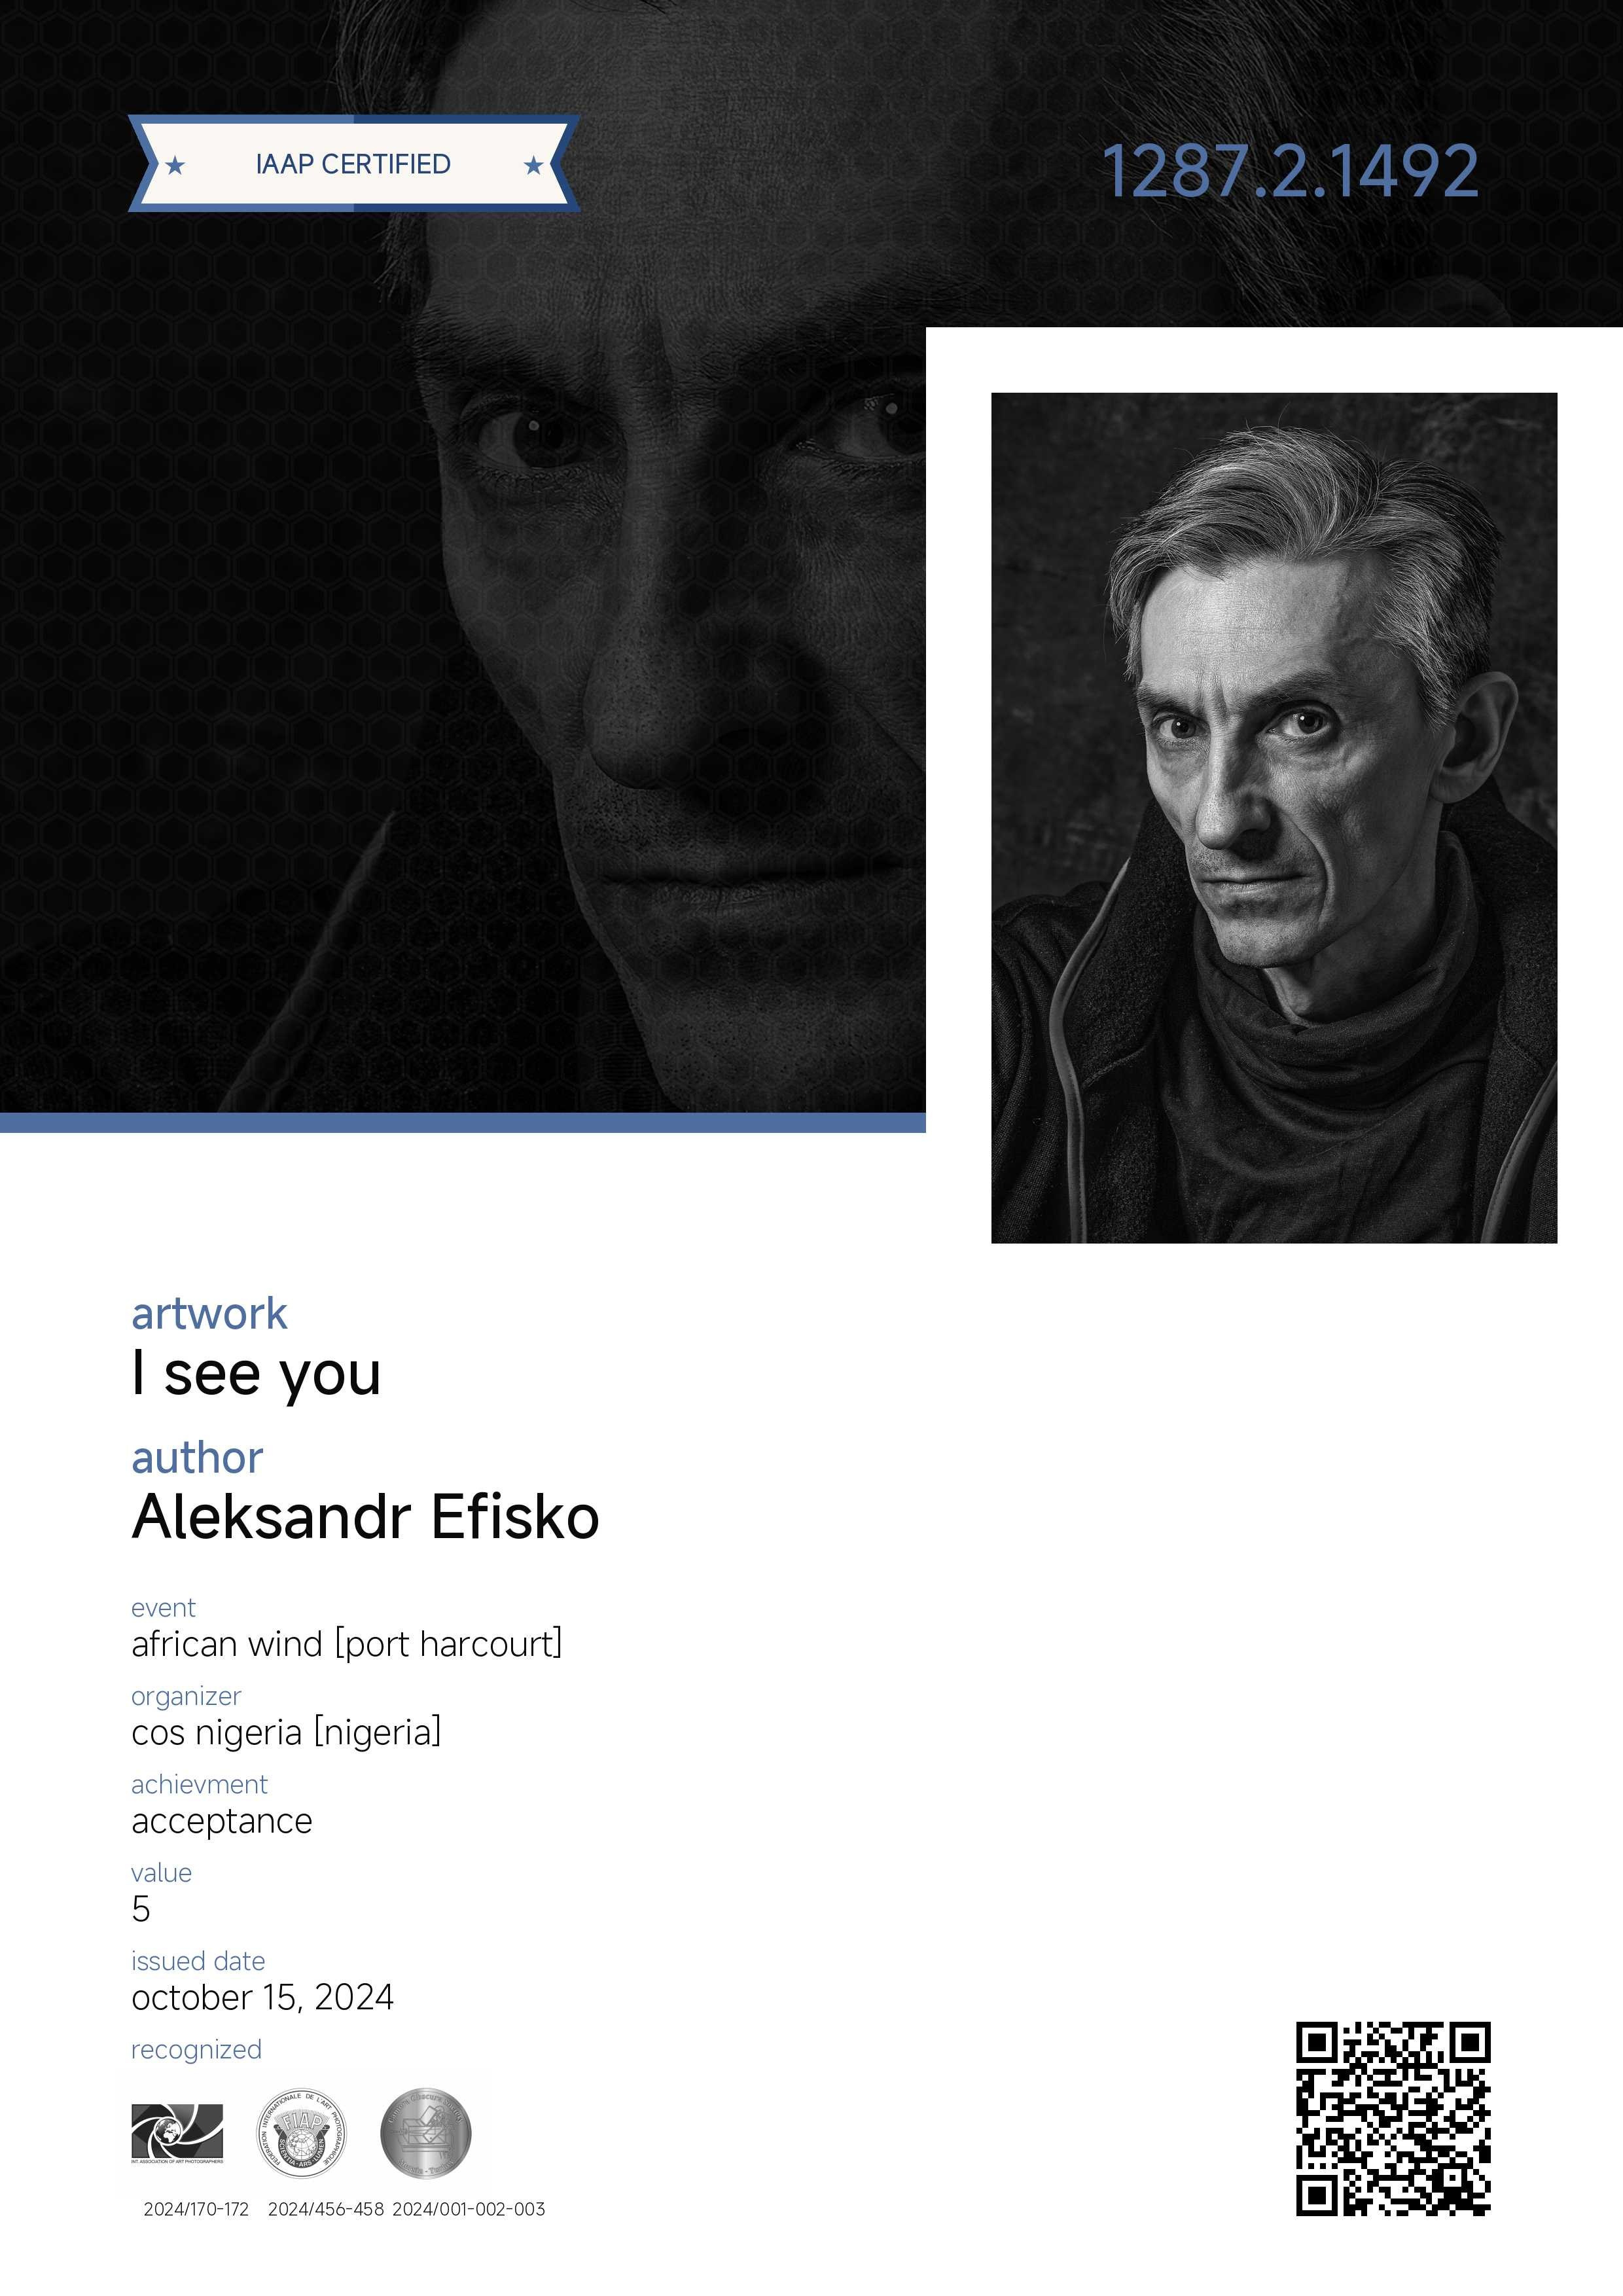
Task: Click the Int. Association of Art Photographers logo
Action: 177,2133
